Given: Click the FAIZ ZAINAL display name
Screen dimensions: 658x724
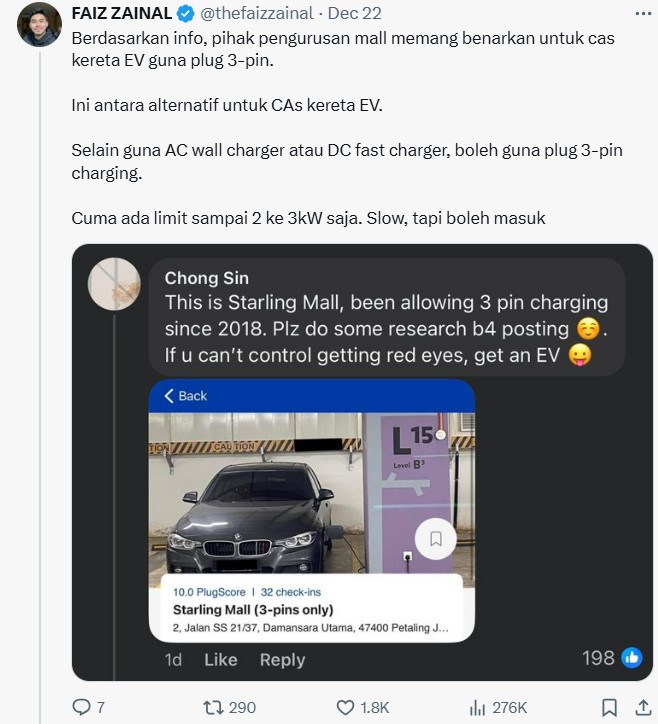Looking at the screenshot, I should 122,14.
